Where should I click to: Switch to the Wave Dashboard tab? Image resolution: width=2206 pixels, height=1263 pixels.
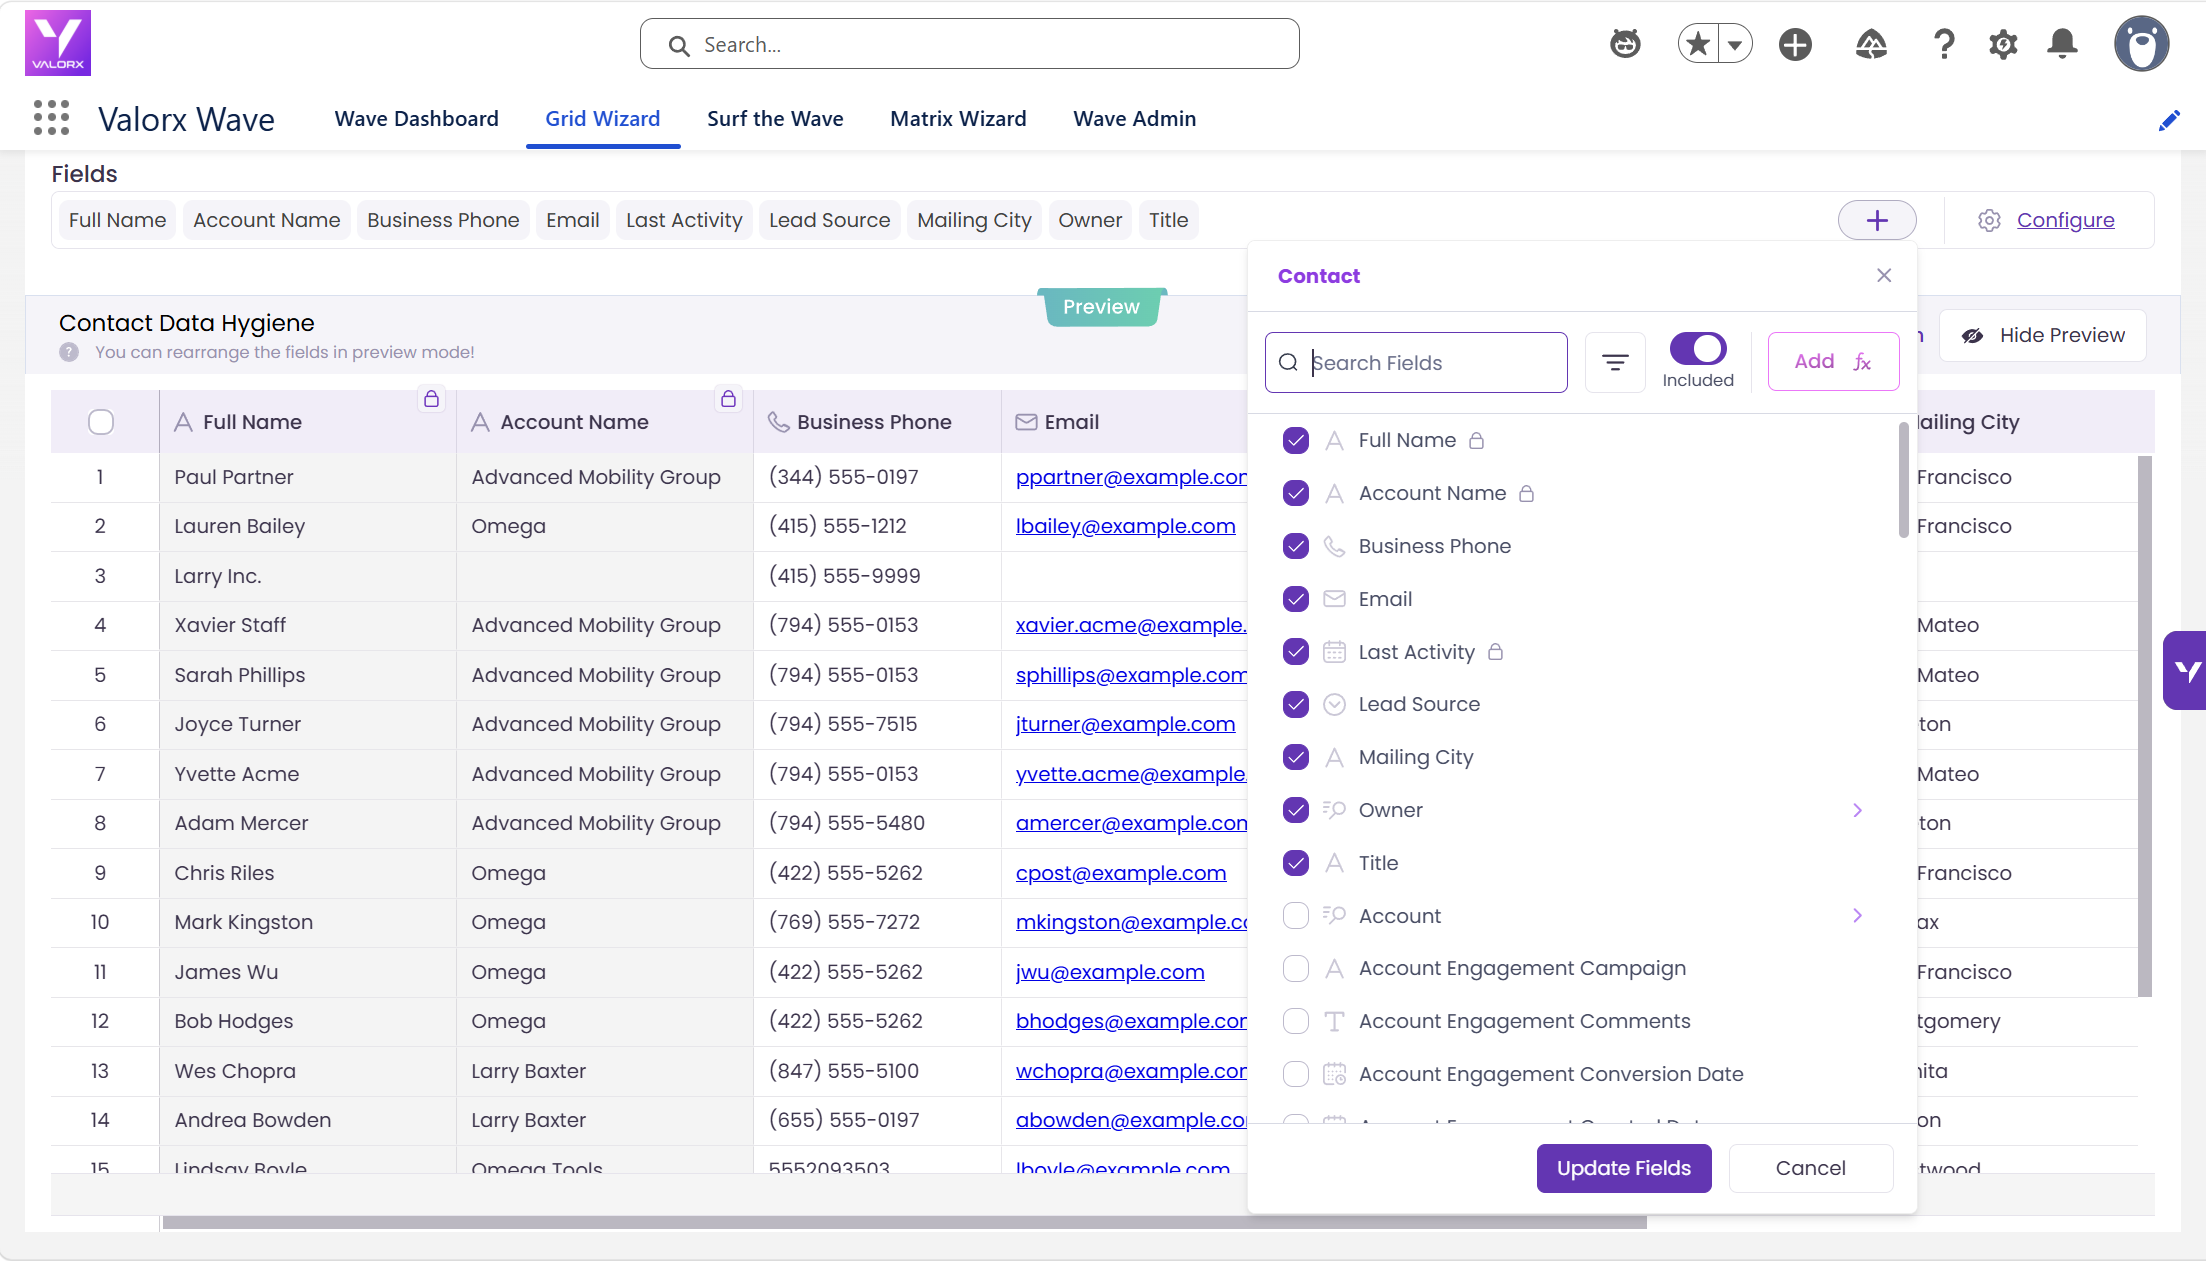416,119
